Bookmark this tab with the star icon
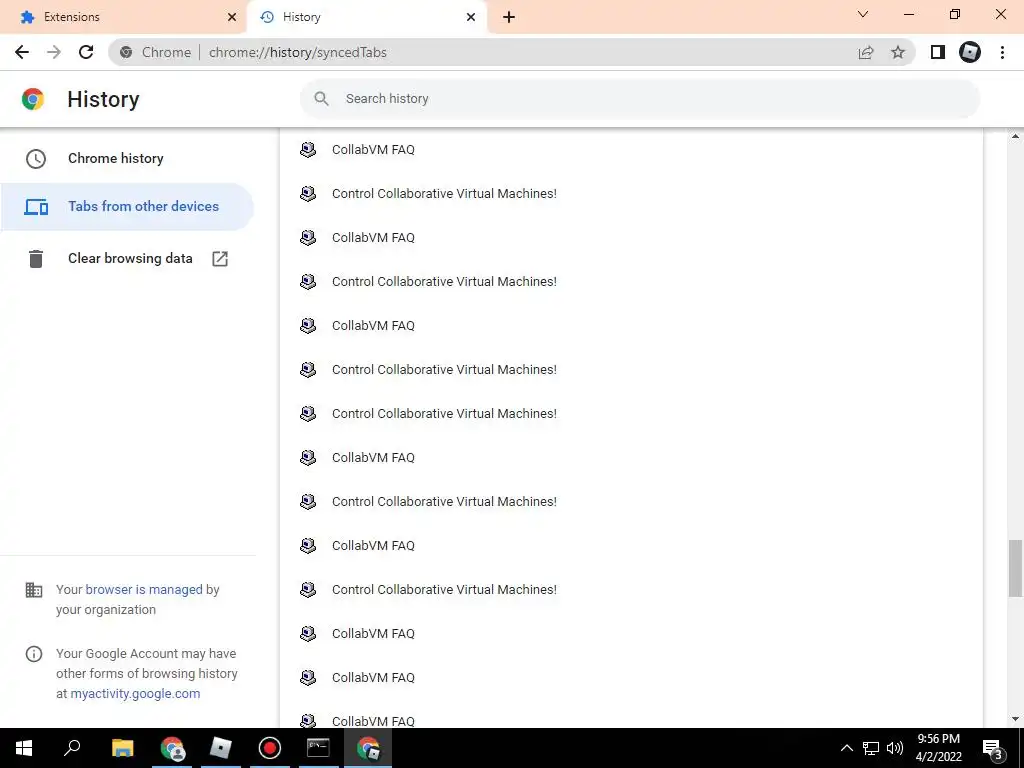This screenshot has width=1024, height=768. point(898,52)
